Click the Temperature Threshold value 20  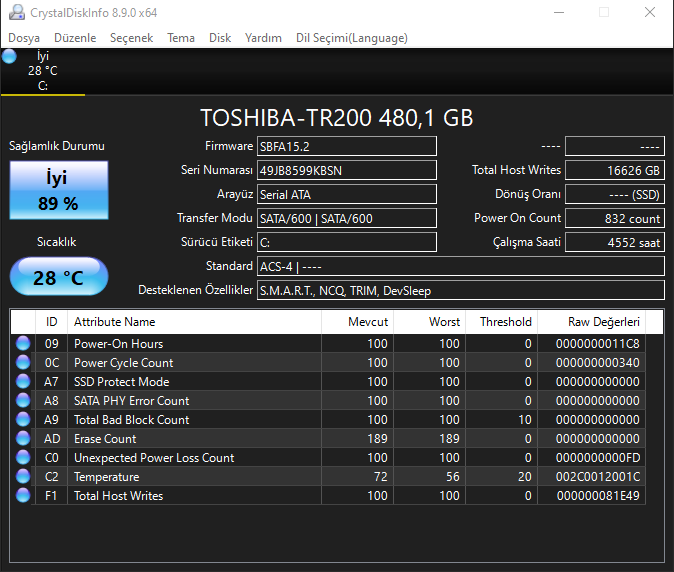coord(524,477)
